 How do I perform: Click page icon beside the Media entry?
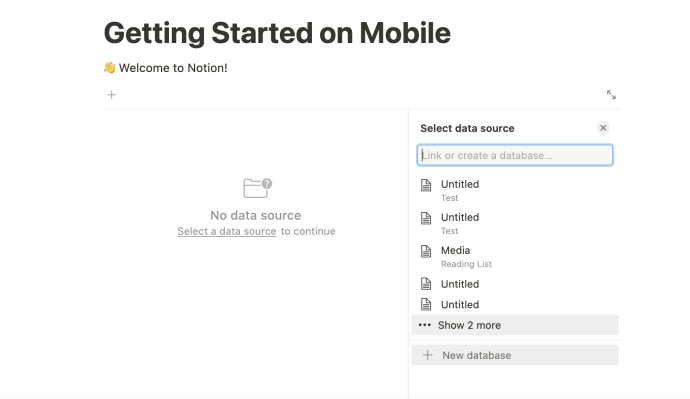click(x=426, y=251)
